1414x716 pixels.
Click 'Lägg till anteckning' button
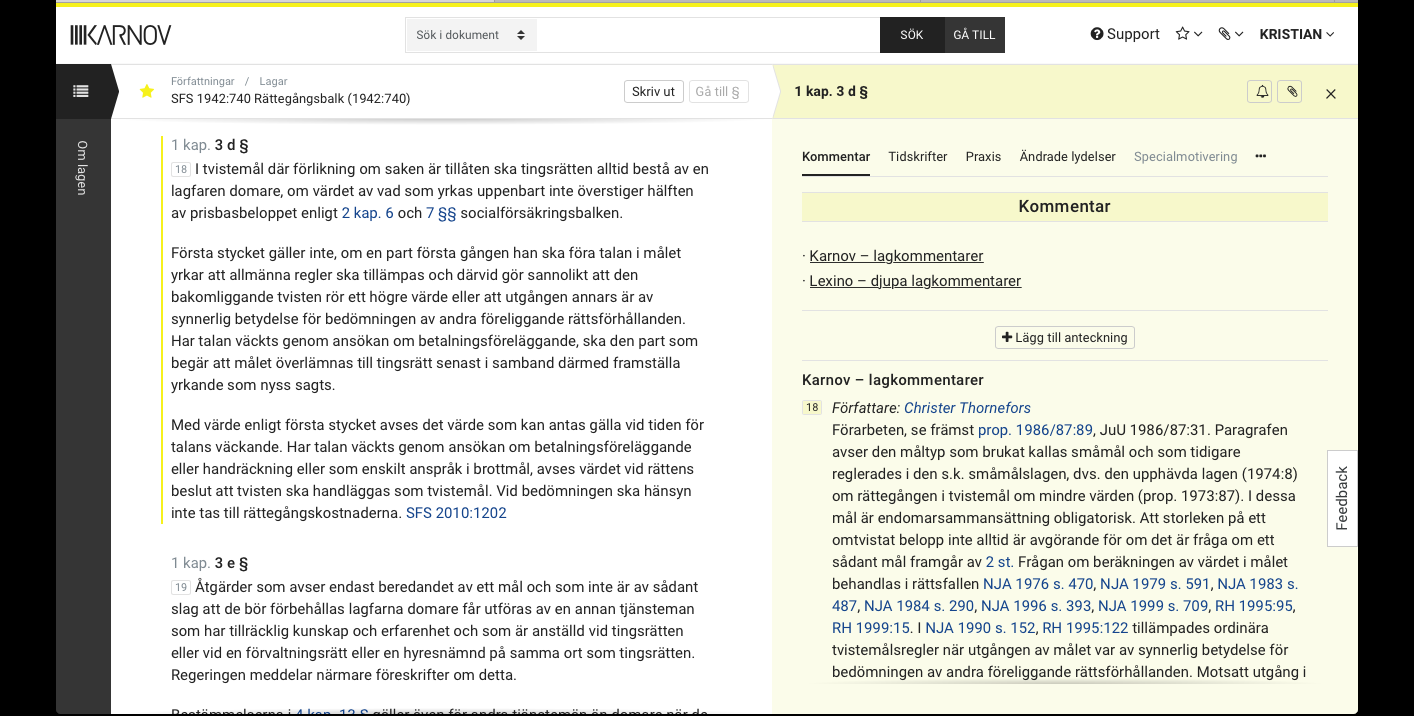coord(1065,337)
